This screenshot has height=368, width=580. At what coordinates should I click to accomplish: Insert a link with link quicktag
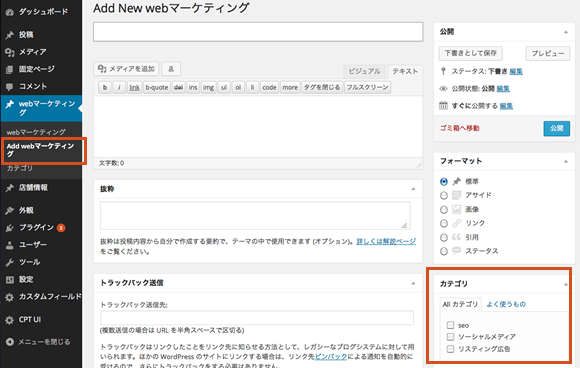point(134,88)
